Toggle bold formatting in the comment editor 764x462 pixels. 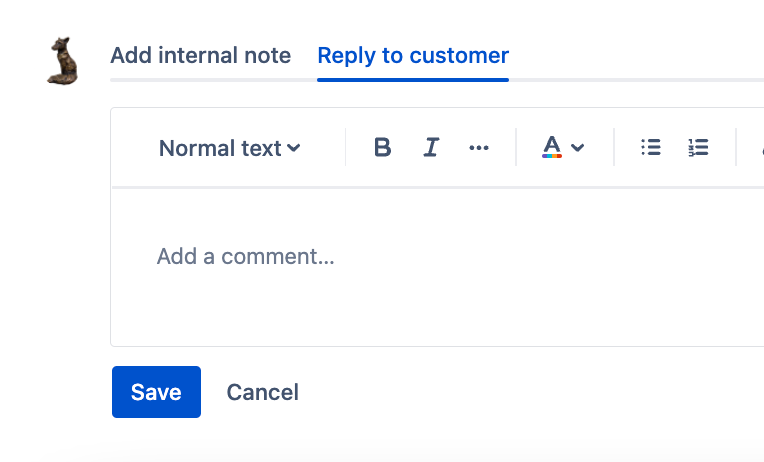pos(382,147)
